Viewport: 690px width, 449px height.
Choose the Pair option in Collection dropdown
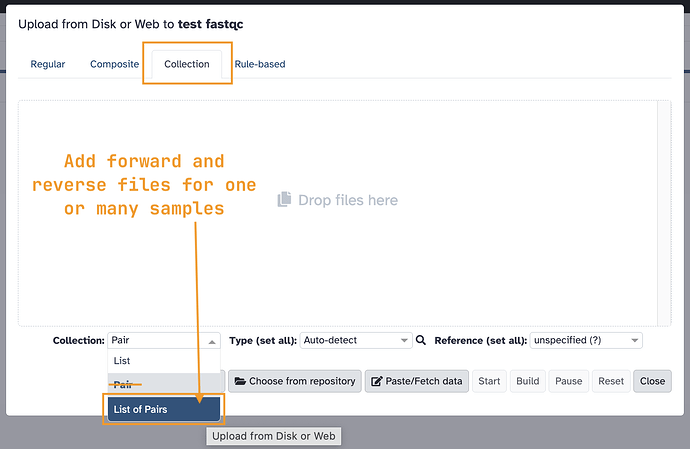coord(164,384)
